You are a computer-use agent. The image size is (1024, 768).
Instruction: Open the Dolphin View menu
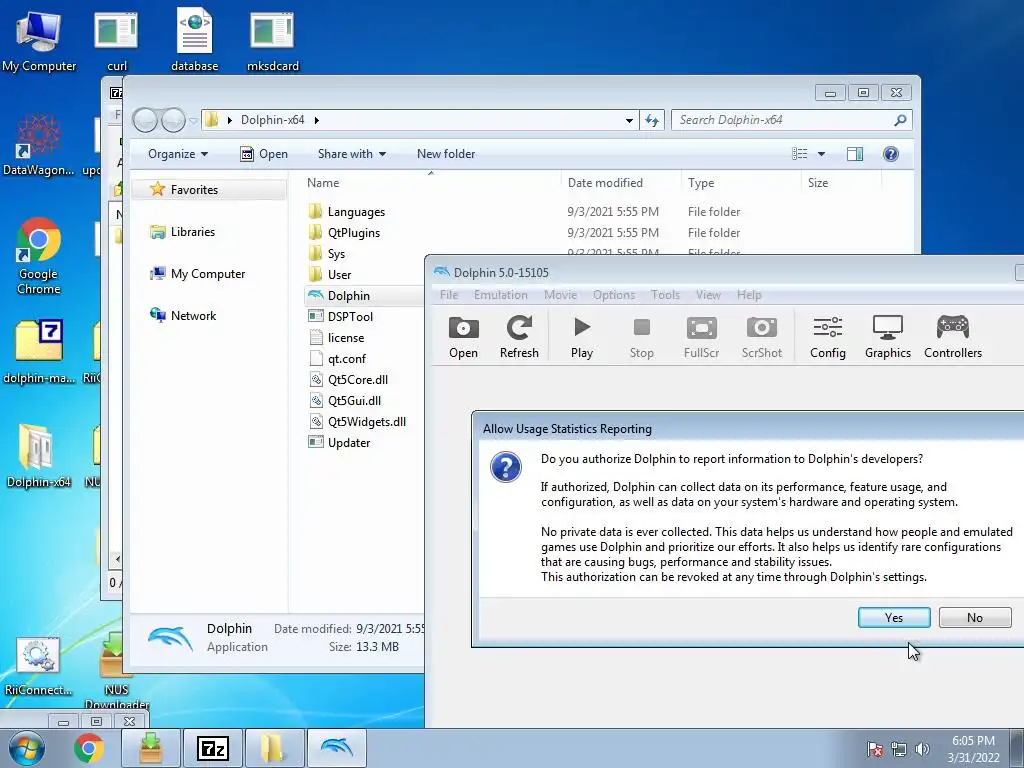(x=708, y=295)
